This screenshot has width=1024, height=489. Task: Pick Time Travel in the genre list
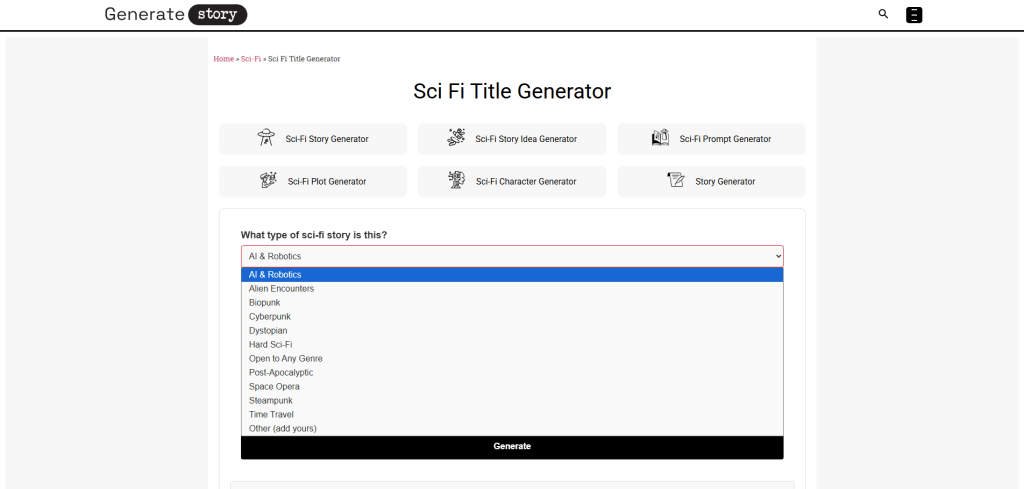pos(271,415)
